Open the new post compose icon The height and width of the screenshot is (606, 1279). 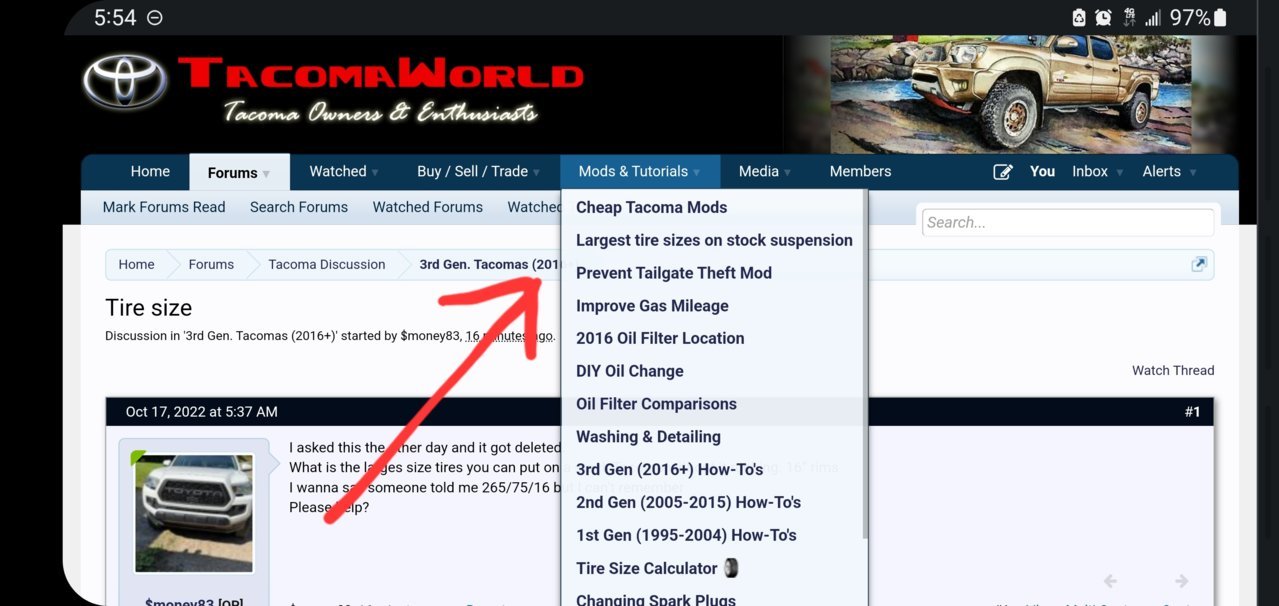1002,172
